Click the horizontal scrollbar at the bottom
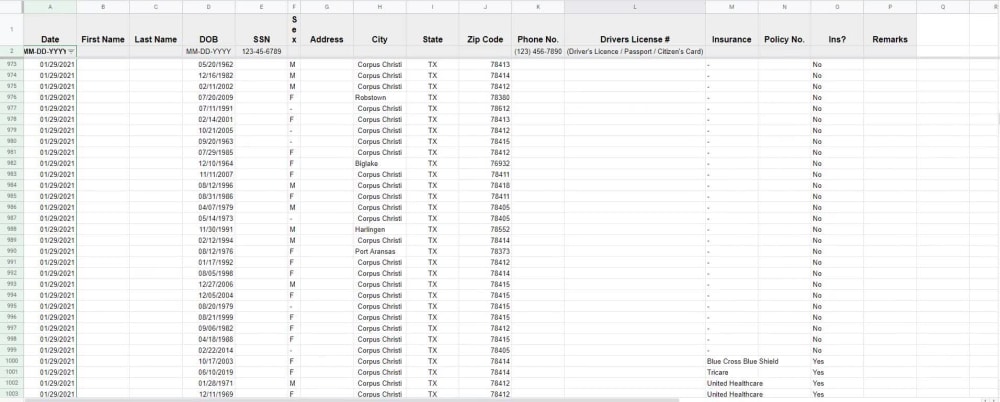The width and height of the screenshot is (1000, 402). coord(351,399)
